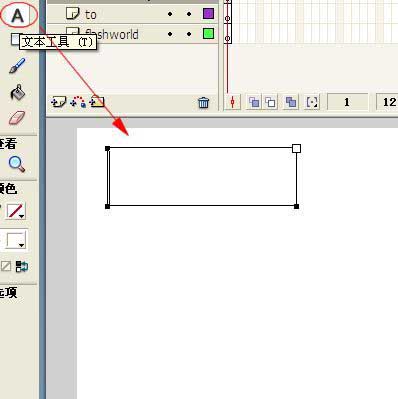
Task: Click the No Color button
Action: 6,266
